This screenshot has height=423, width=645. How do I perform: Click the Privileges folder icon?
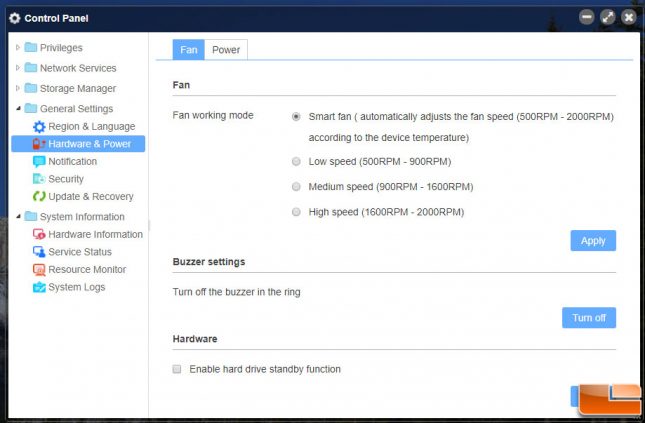click(31, 47)
